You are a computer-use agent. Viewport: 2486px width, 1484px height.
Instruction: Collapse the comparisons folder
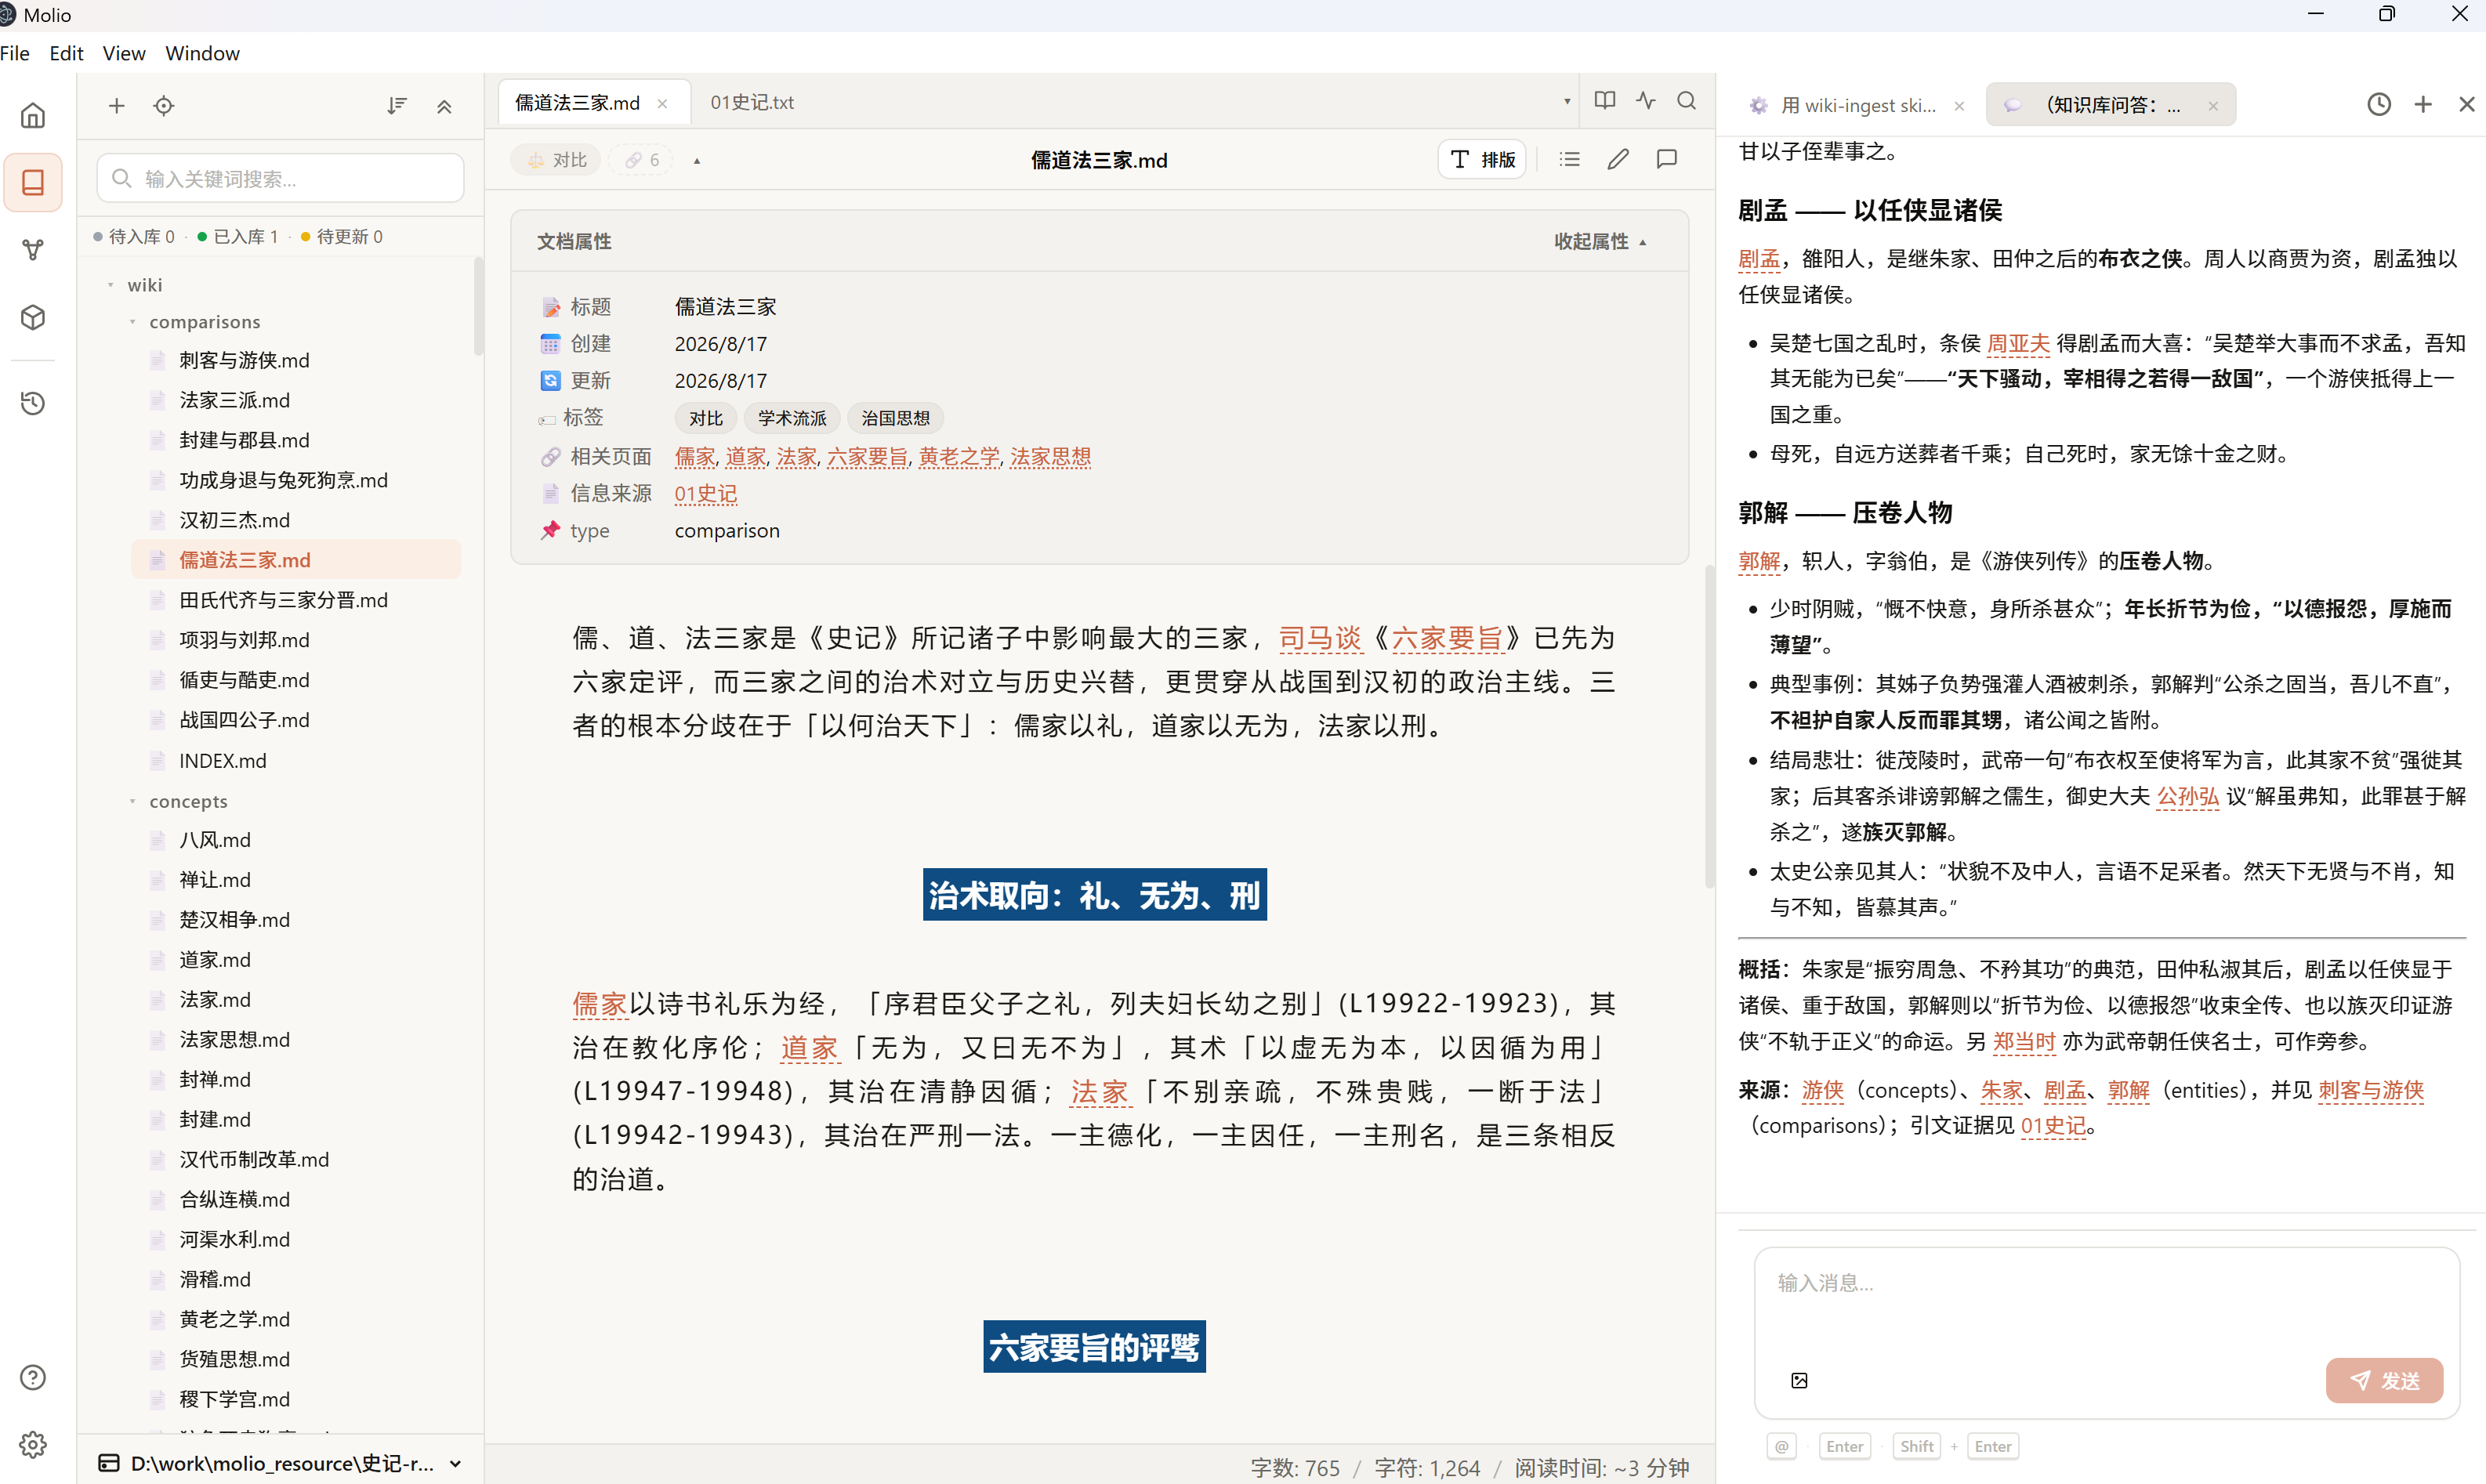[x=132, y=322]
